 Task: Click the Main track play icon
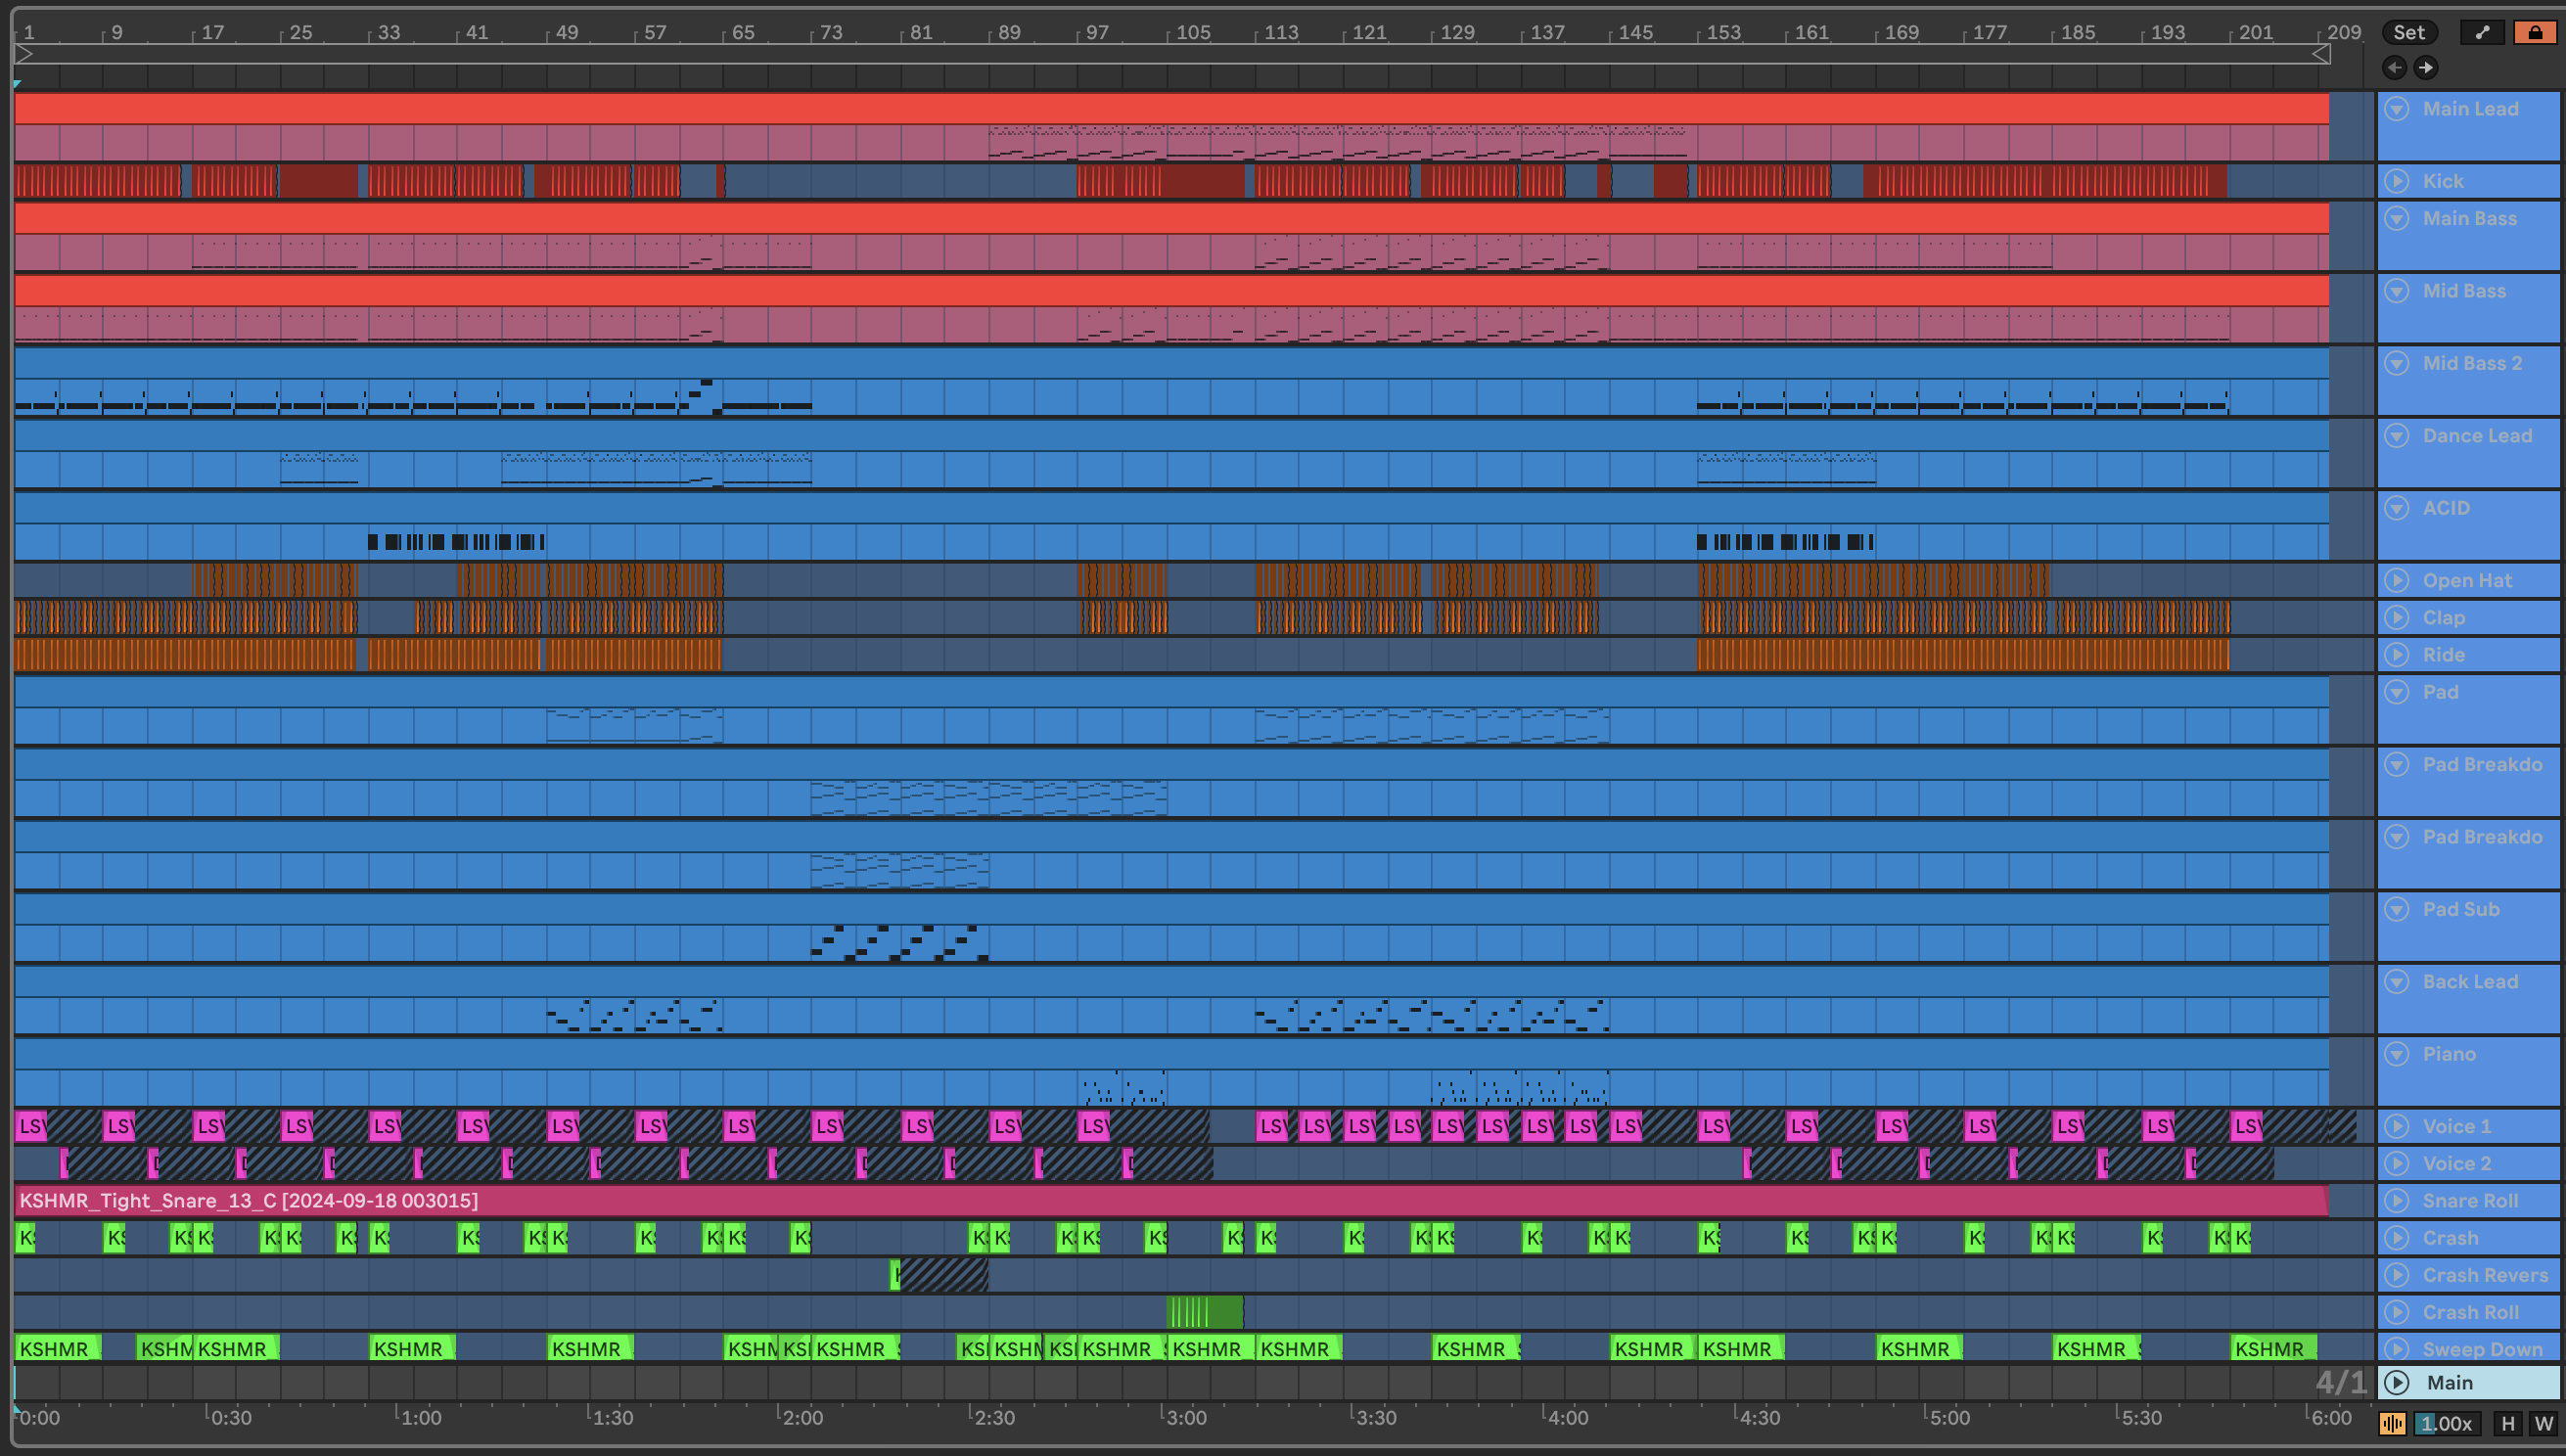tap(2397, 1382)
